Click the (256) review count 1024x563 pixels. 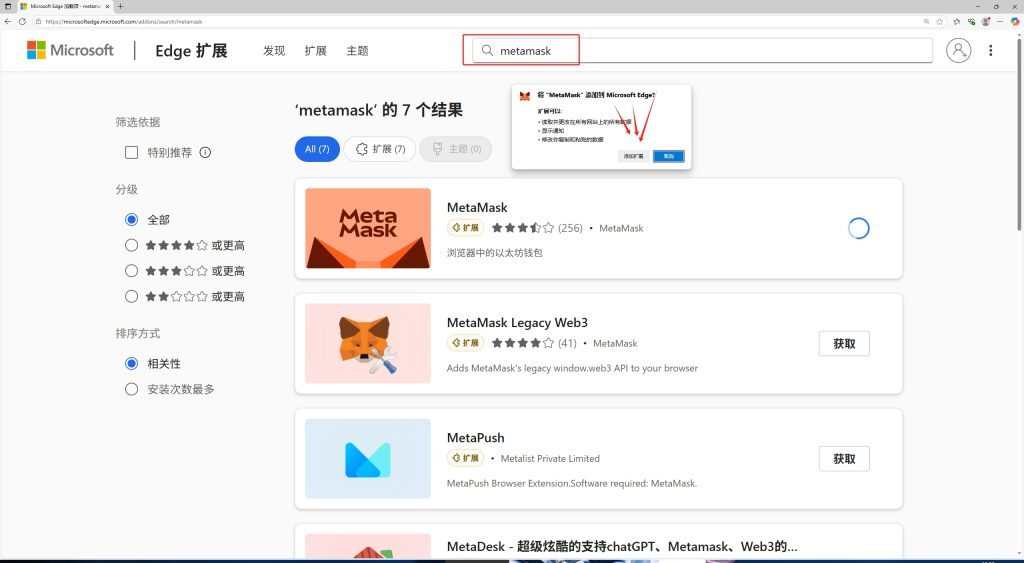570,228
